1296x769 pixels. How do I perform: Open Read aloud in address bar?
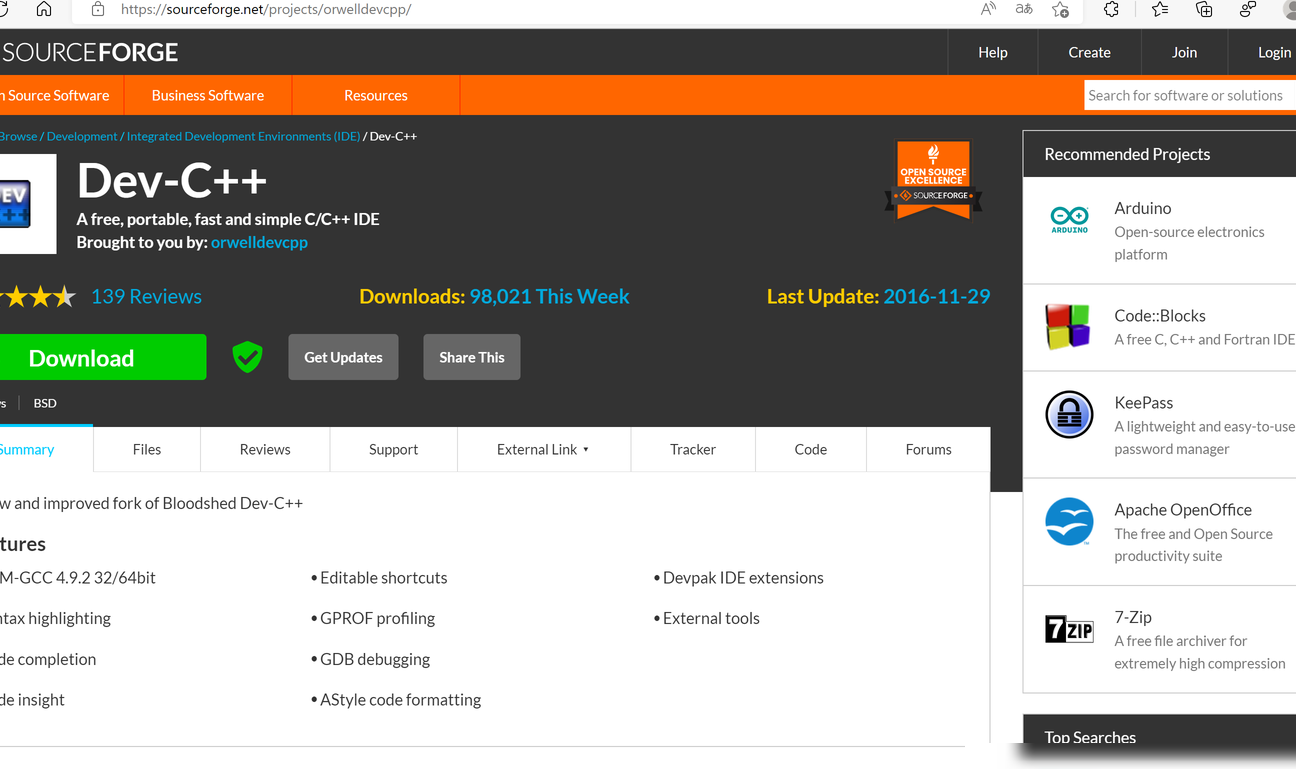(988, 9)
